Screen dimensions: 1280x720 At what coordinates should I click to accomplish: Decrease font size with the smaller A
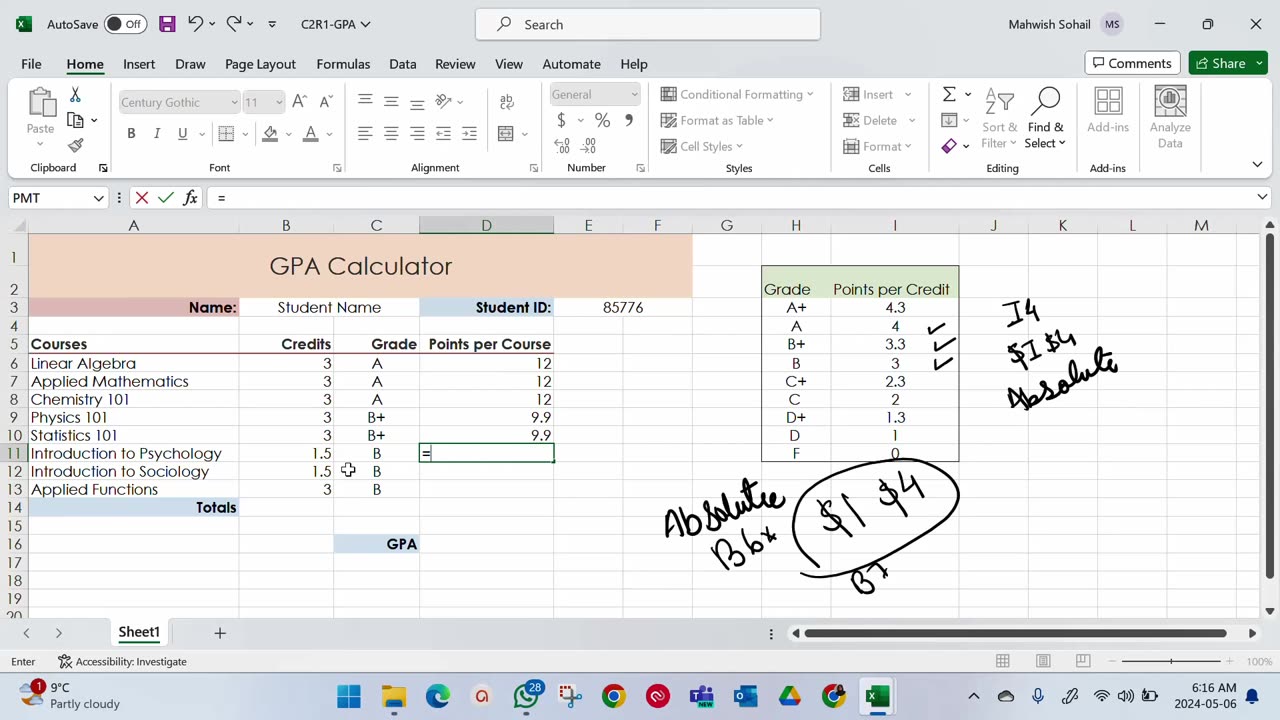325,102
